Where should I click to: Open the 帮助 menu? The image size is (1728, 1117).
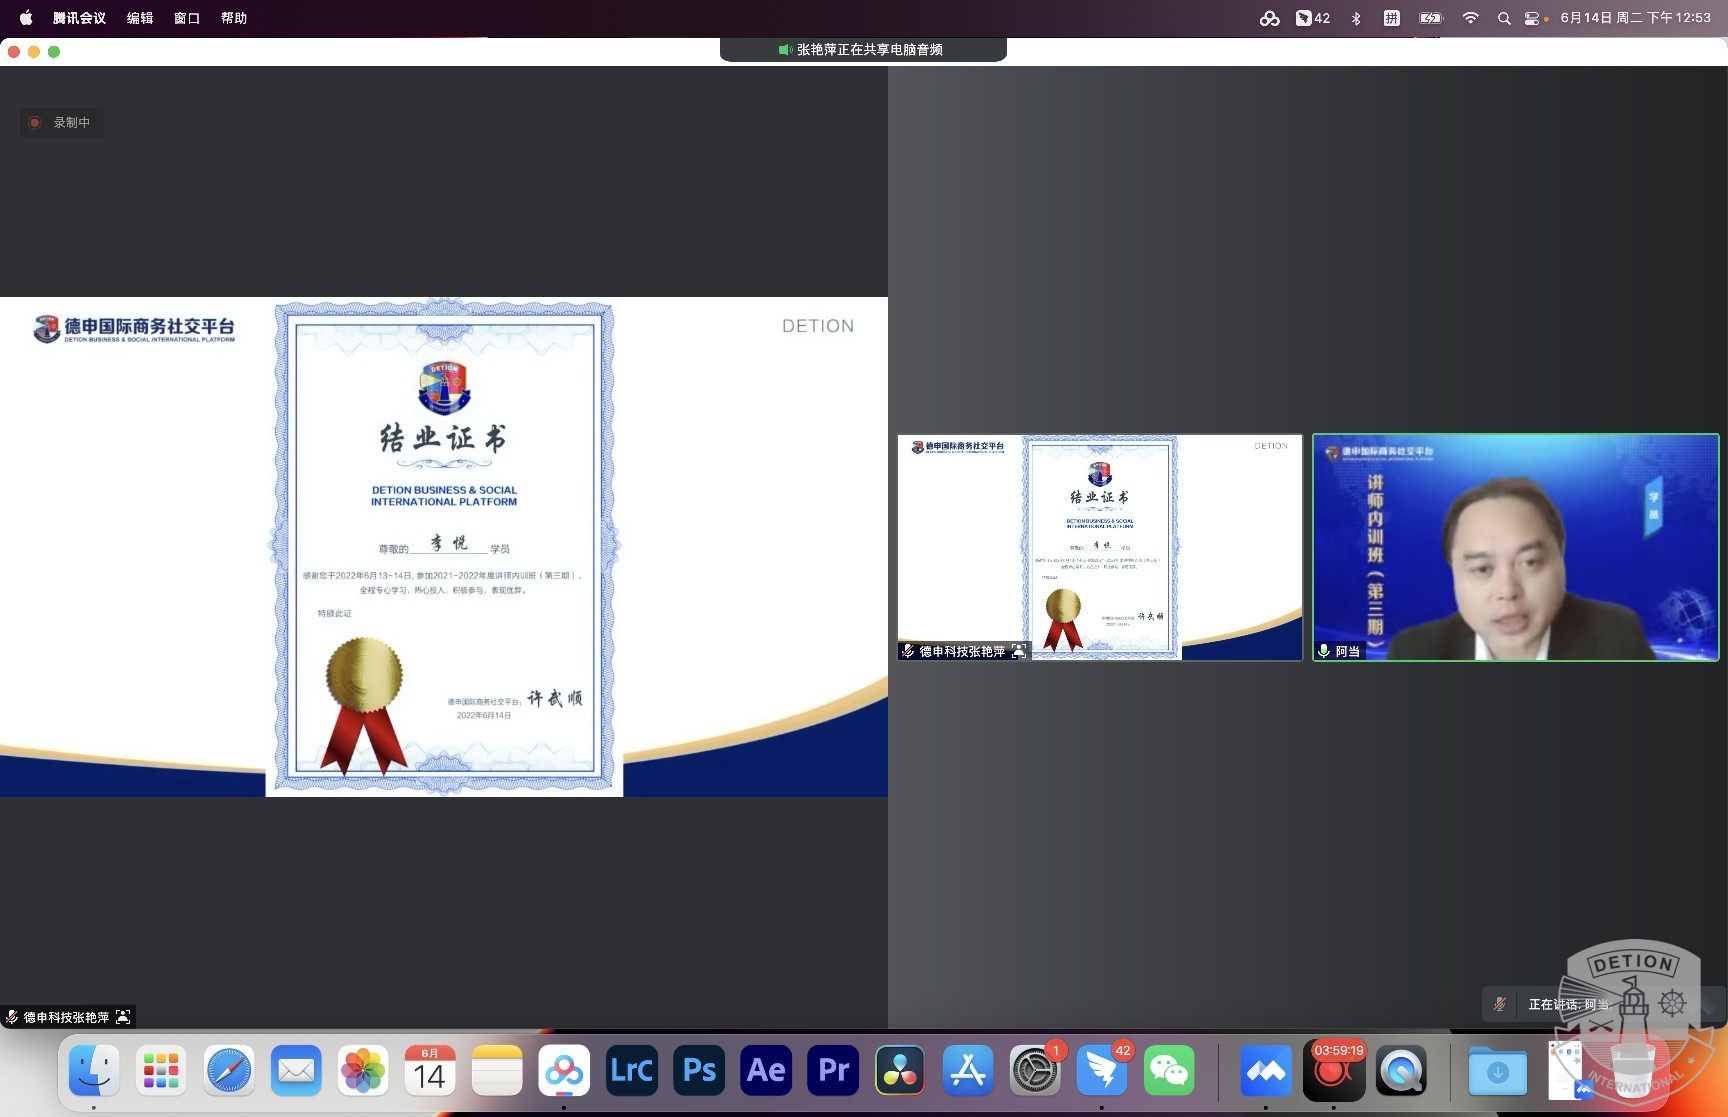pyautogui.click(x=234, y=18)
